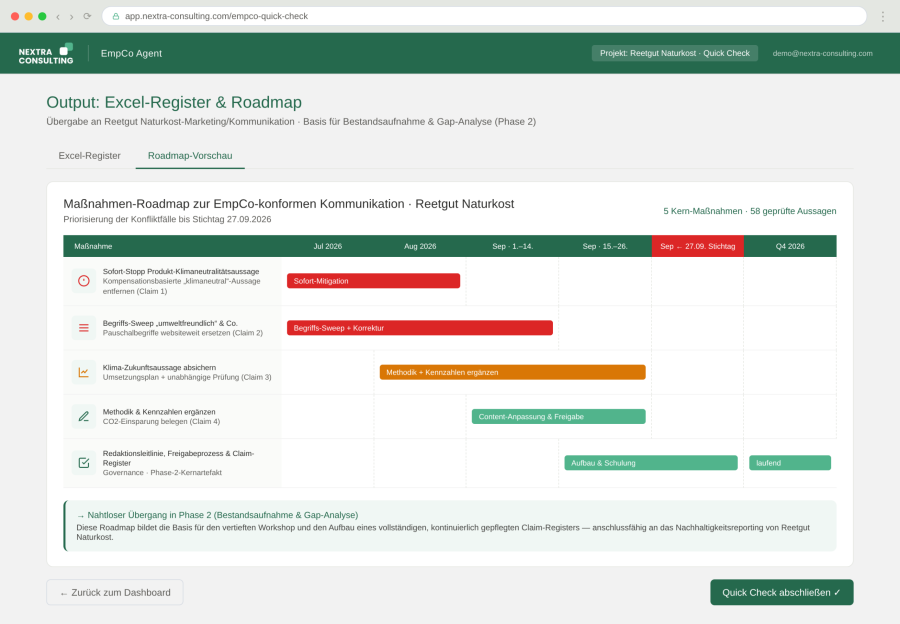Reload the page with the refresh icon
This screenshot has height=624, width=900.
point(87,16)
